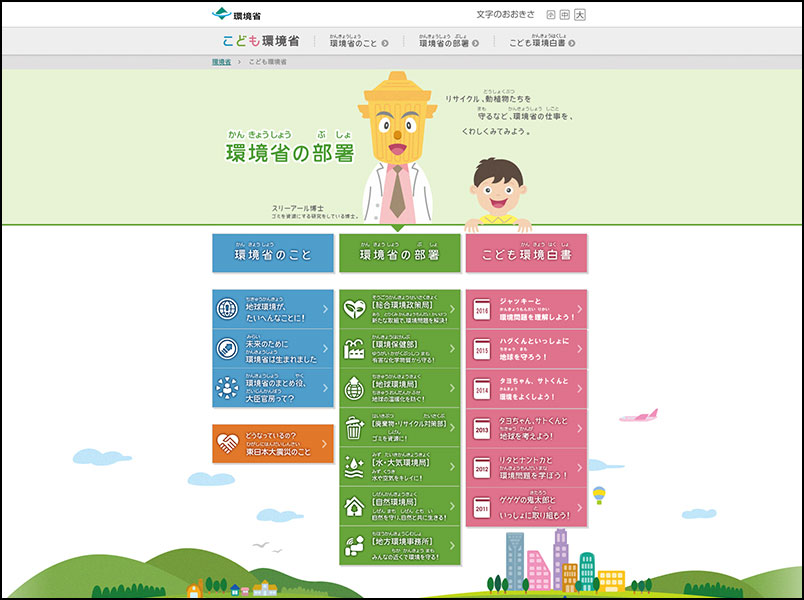This screenshot has width=804, height=600.
Task: Click the globe icon for 地球環境が、たいへんなことに
Action: (228, 310)
